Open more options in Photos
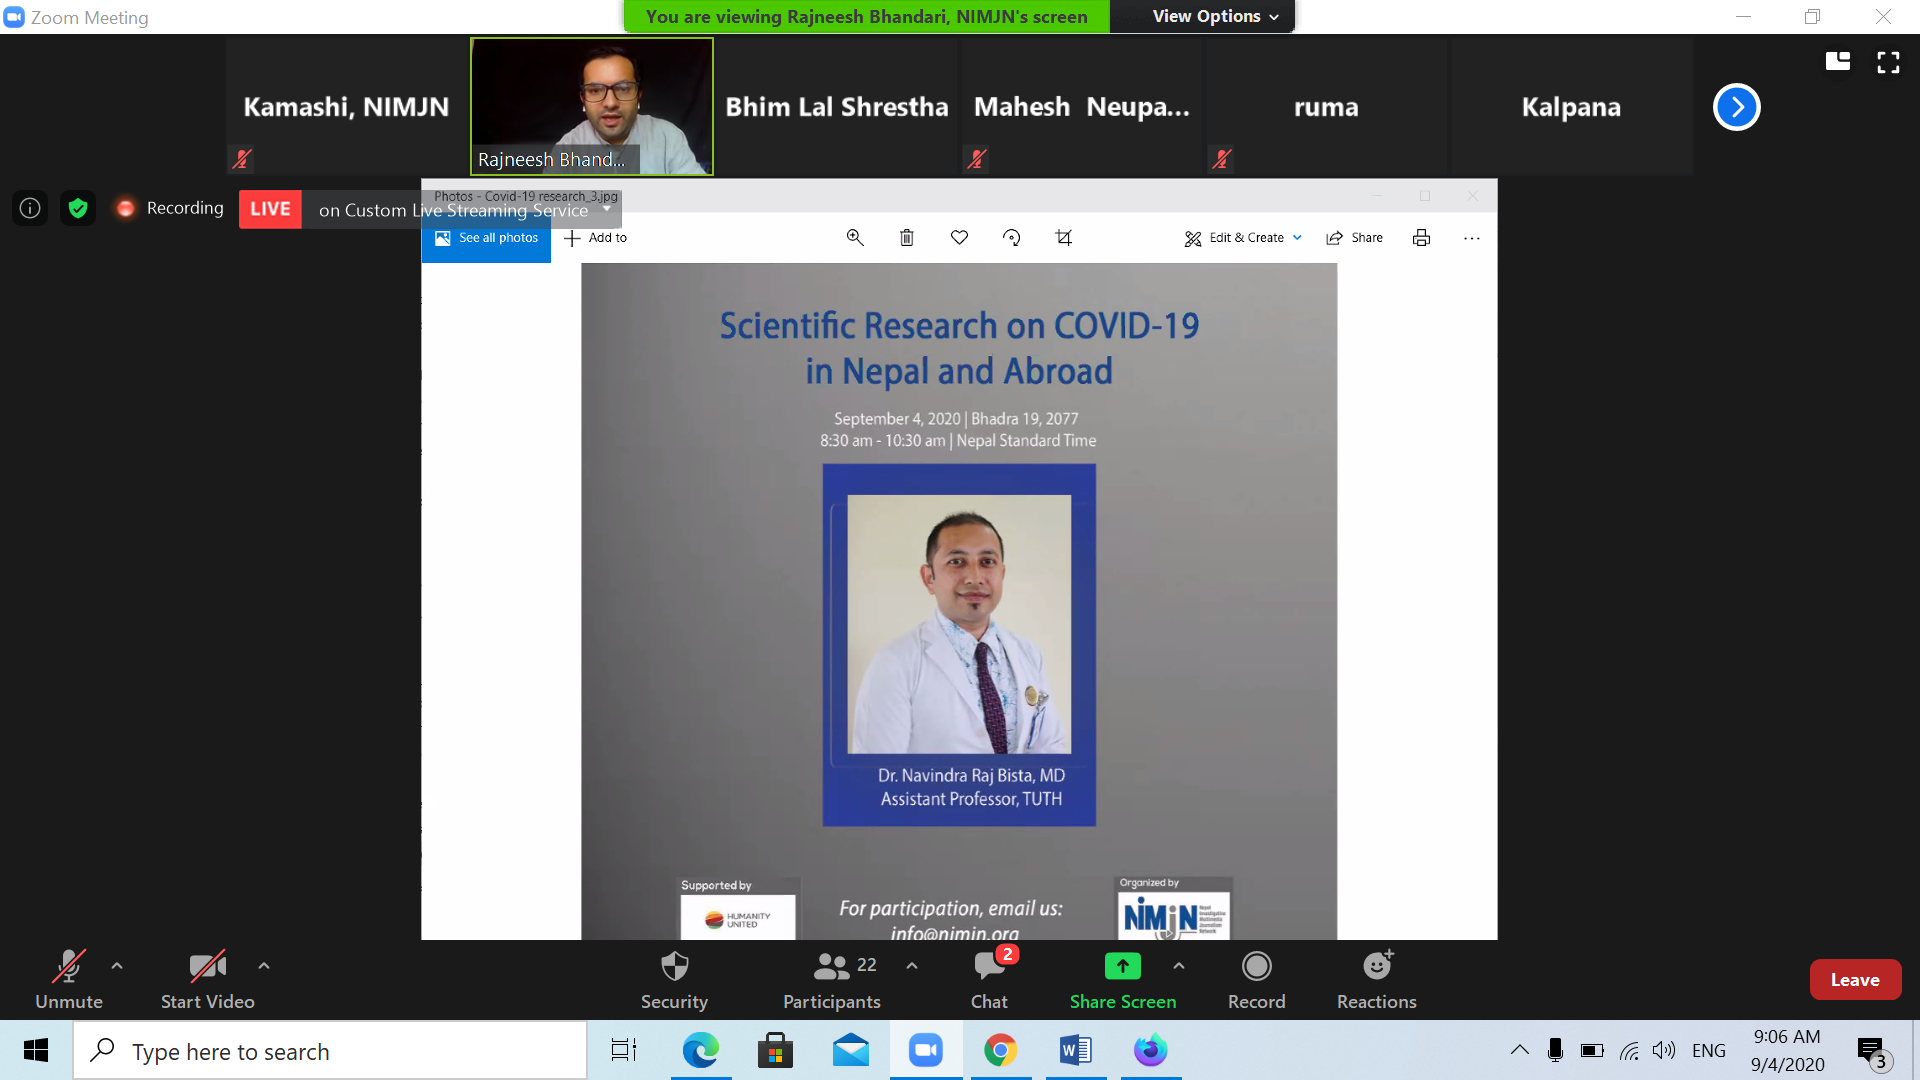The width and height of the screenshot is (1920, 1080). pos(1471,237)
